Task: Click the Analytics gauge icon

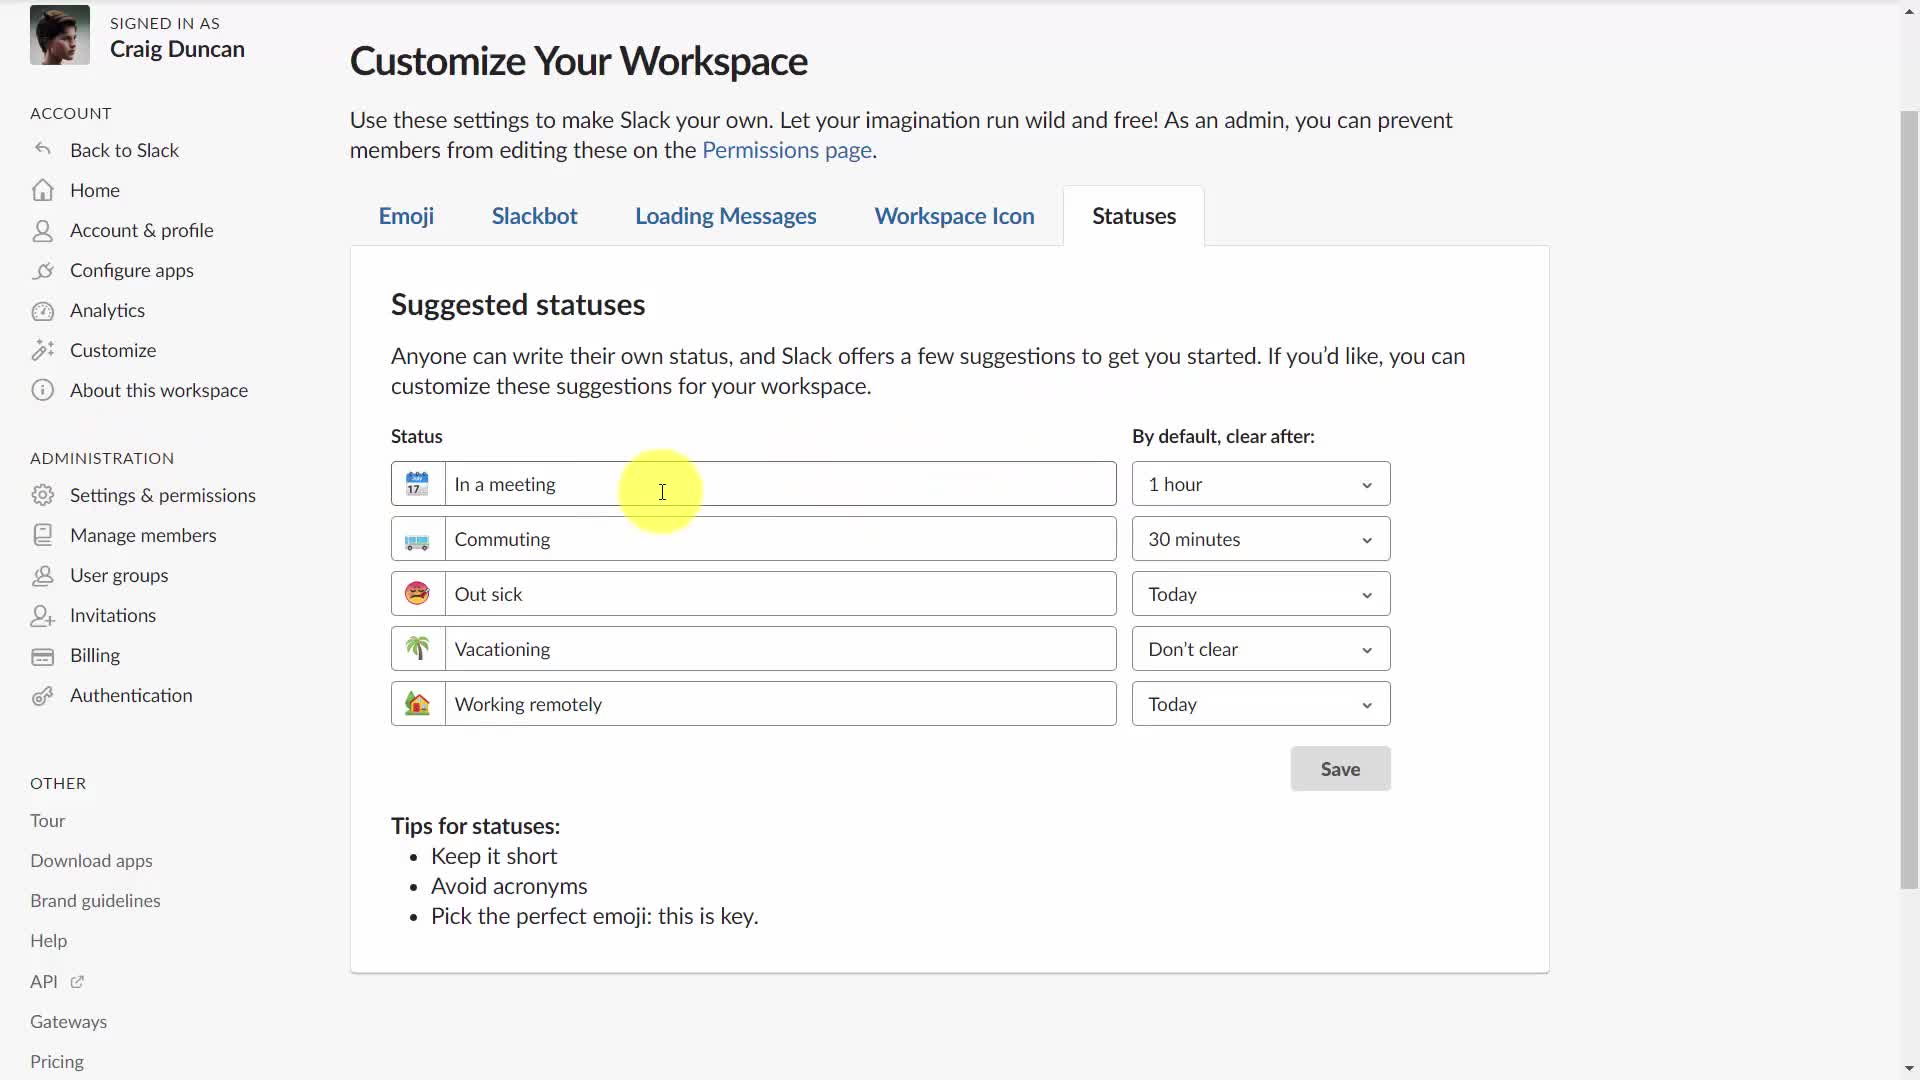Action: (x=42, y=310)
